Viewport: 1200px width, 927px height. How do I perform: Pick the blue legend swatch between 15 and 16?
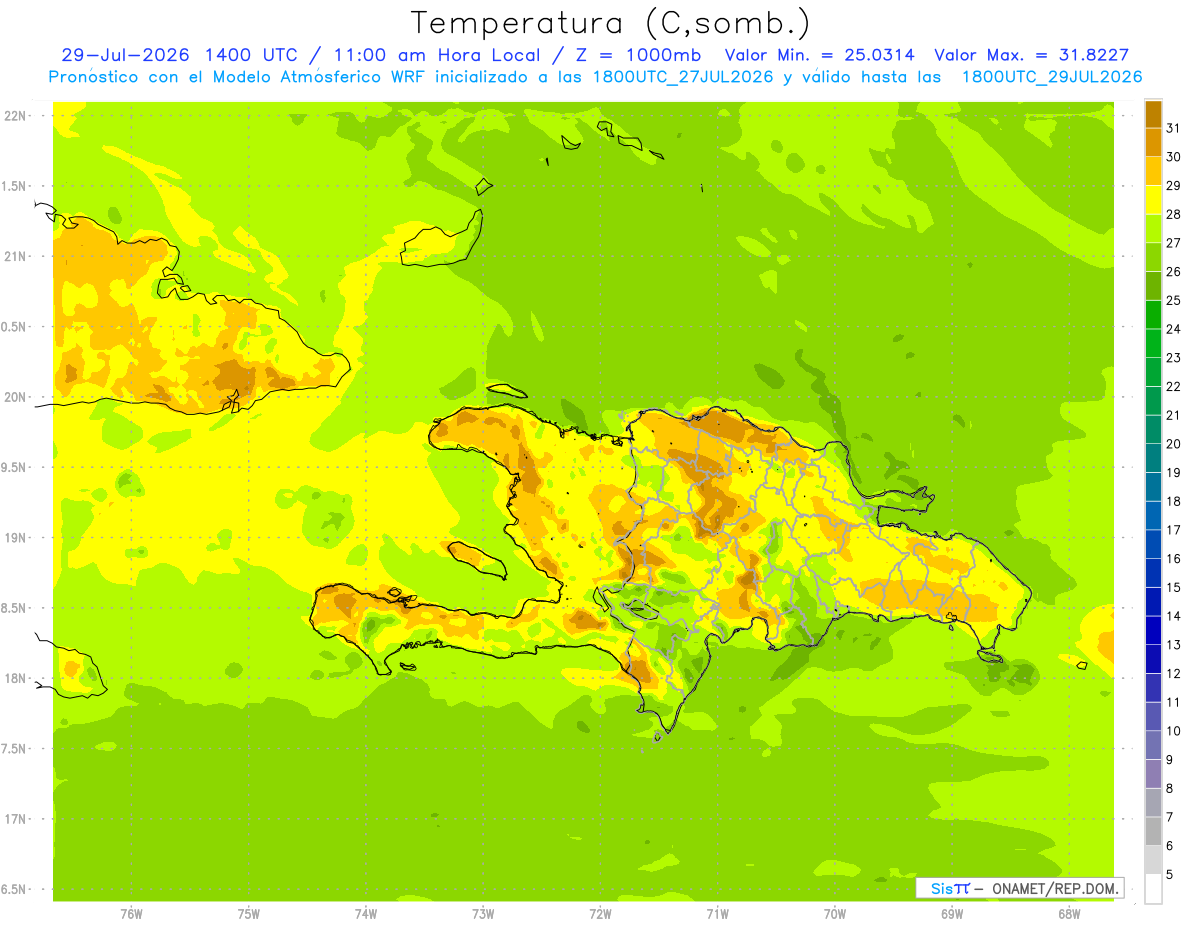tap(1153, 573)
